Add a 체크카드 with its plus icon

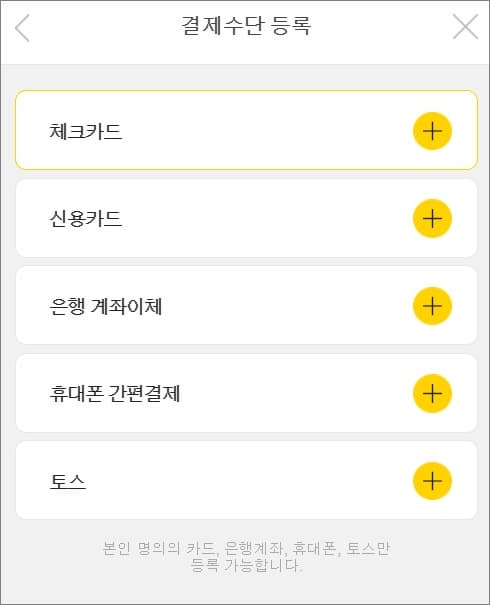(432, 131)
